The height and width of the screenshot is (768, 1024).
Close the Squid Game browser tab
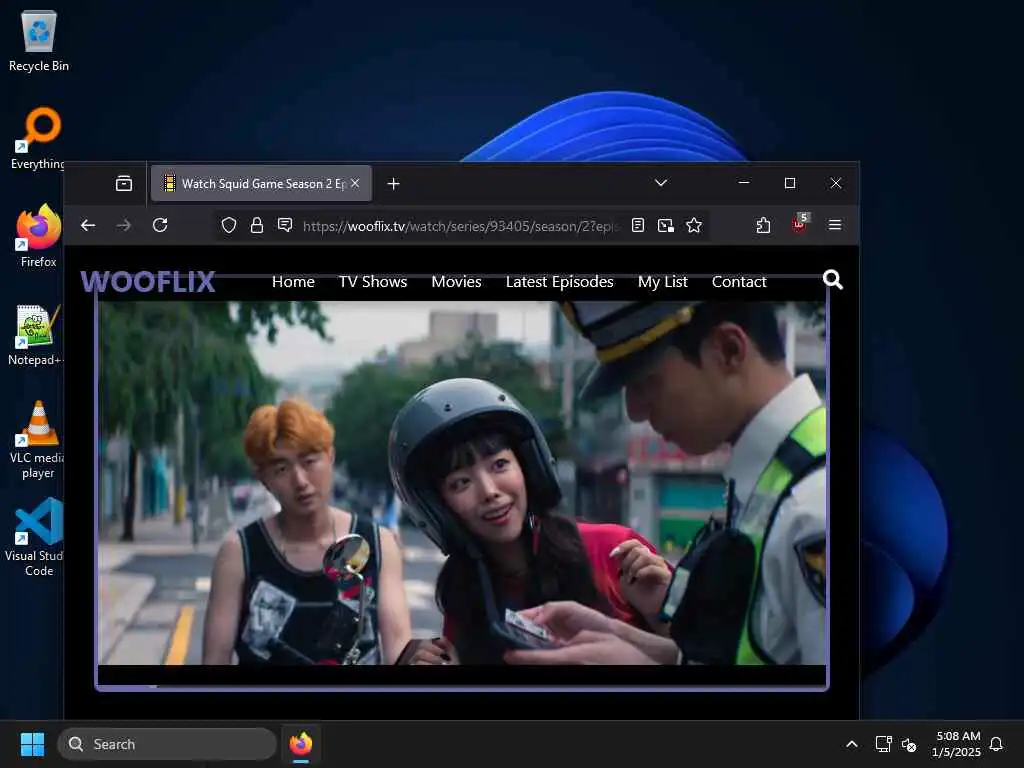click(x=355, y=184)
